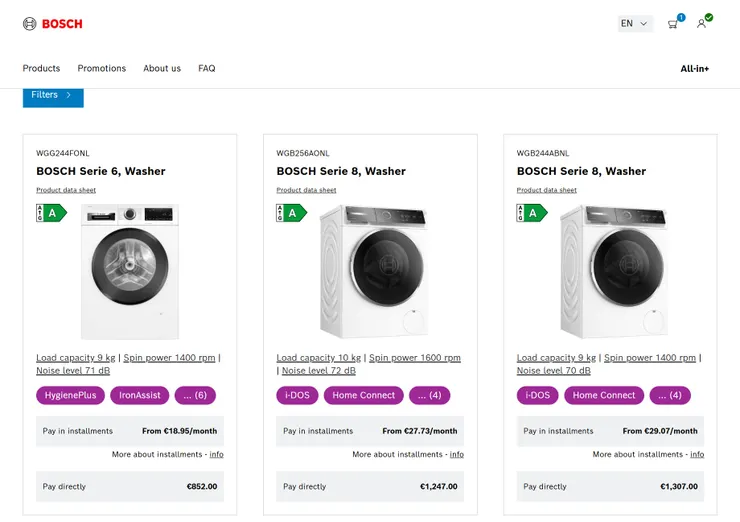Select the HygienePlus feature tag
The image size is (740, 522).
click(70, 395)
